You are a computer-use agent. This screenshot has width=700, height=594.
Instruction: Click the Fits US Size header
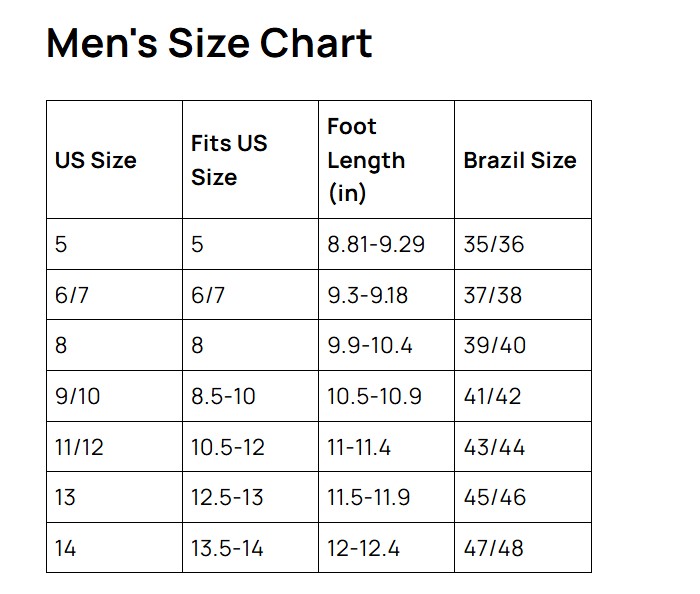[x=229, y=160]
